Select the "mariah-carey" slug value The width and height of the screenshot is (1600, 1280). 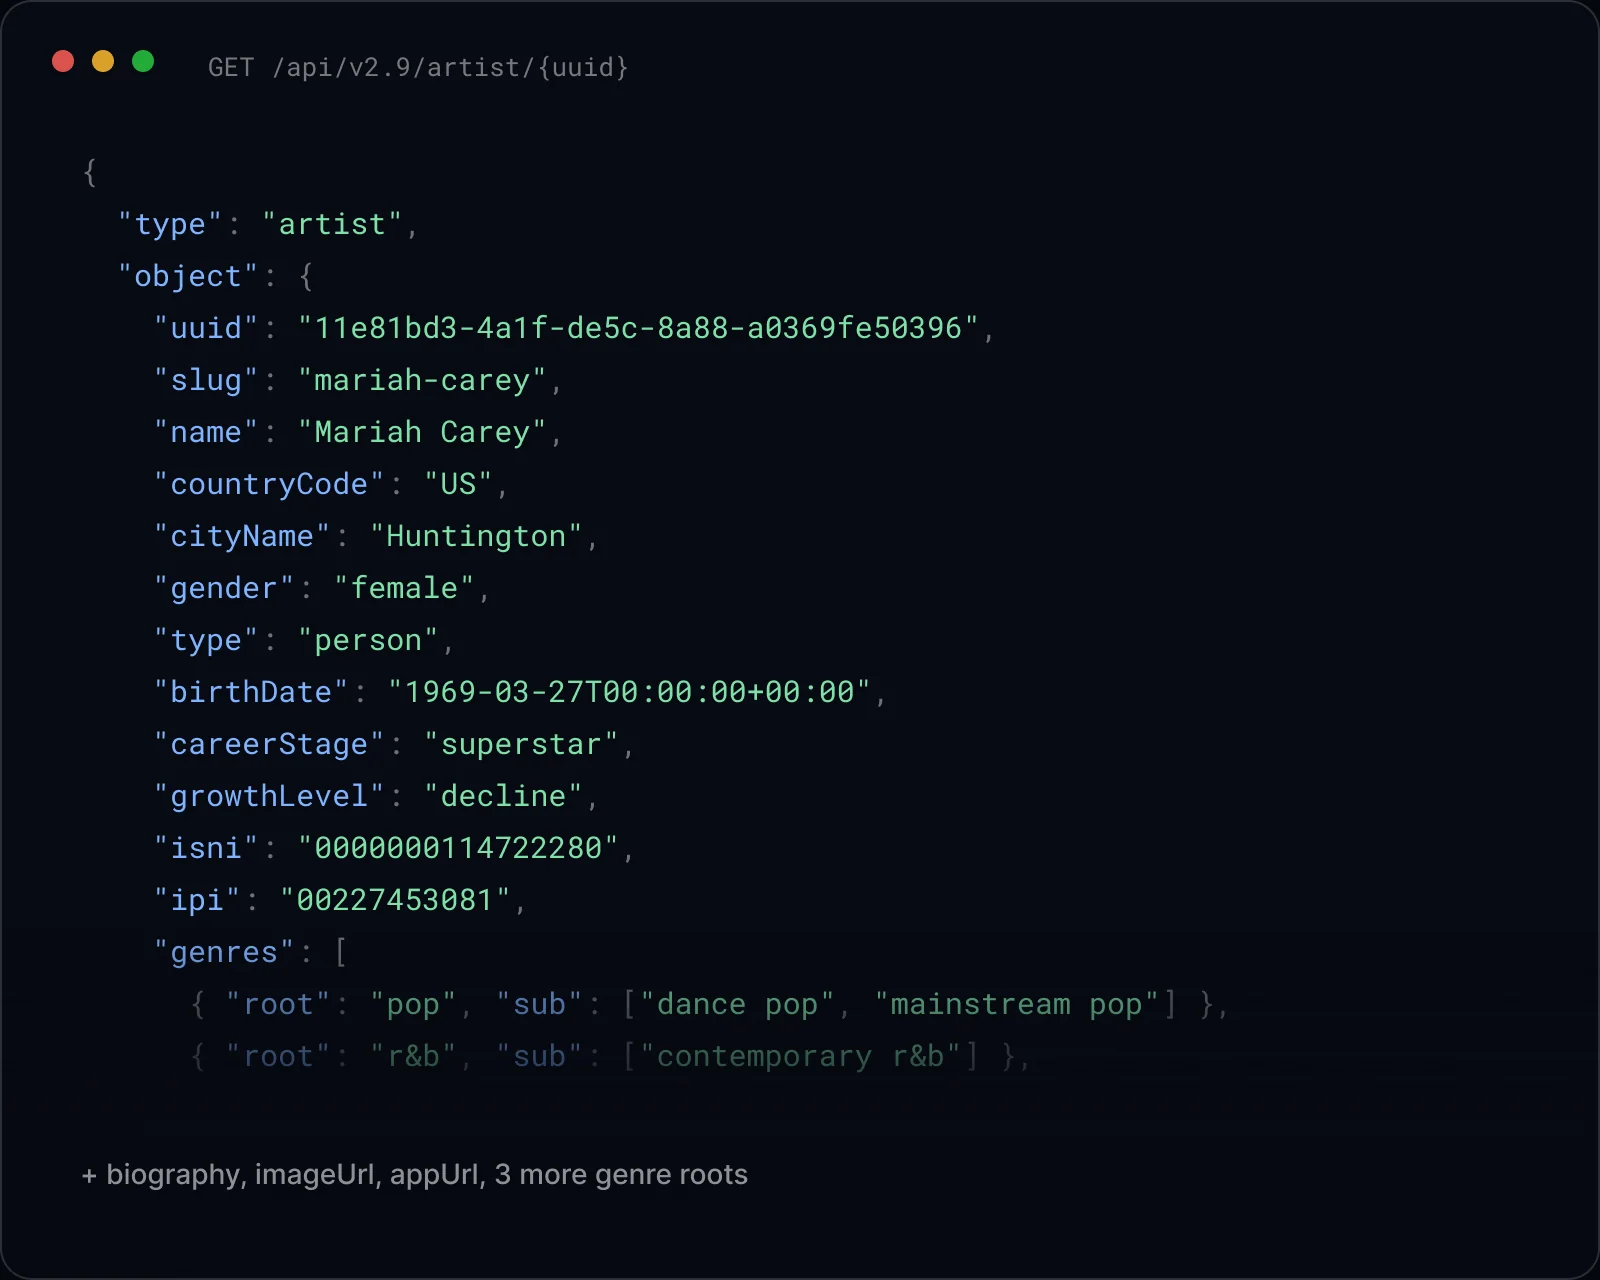point(422,380)
